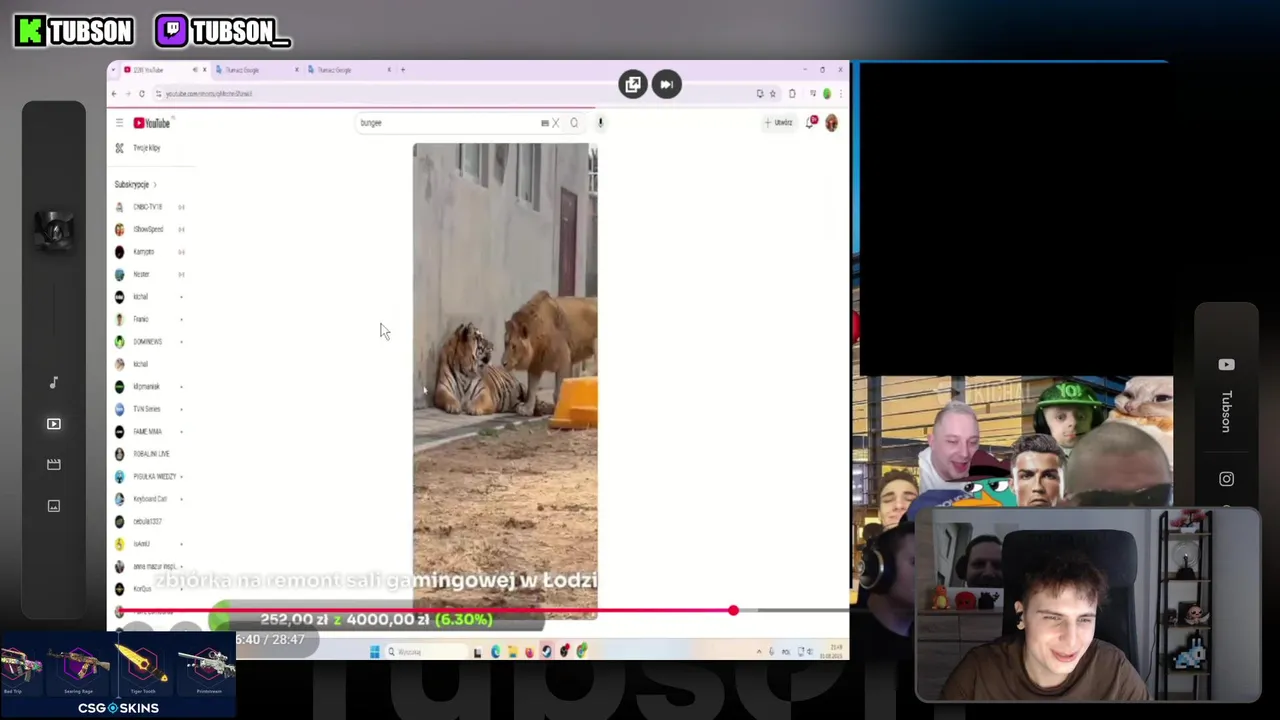Bookmark the page with the star icon
This screenshot has height=720, width=1280.
coord(772,94)
